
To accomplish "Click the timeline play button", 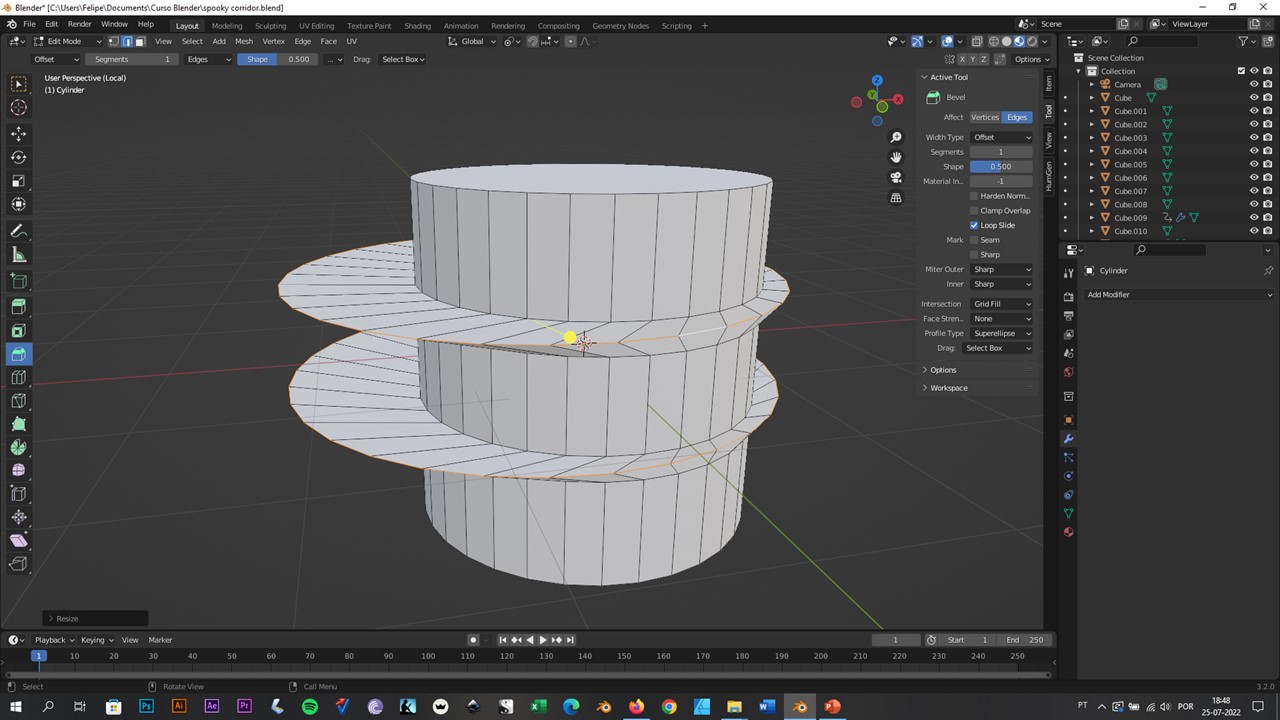I will click(x=543, y=640).
